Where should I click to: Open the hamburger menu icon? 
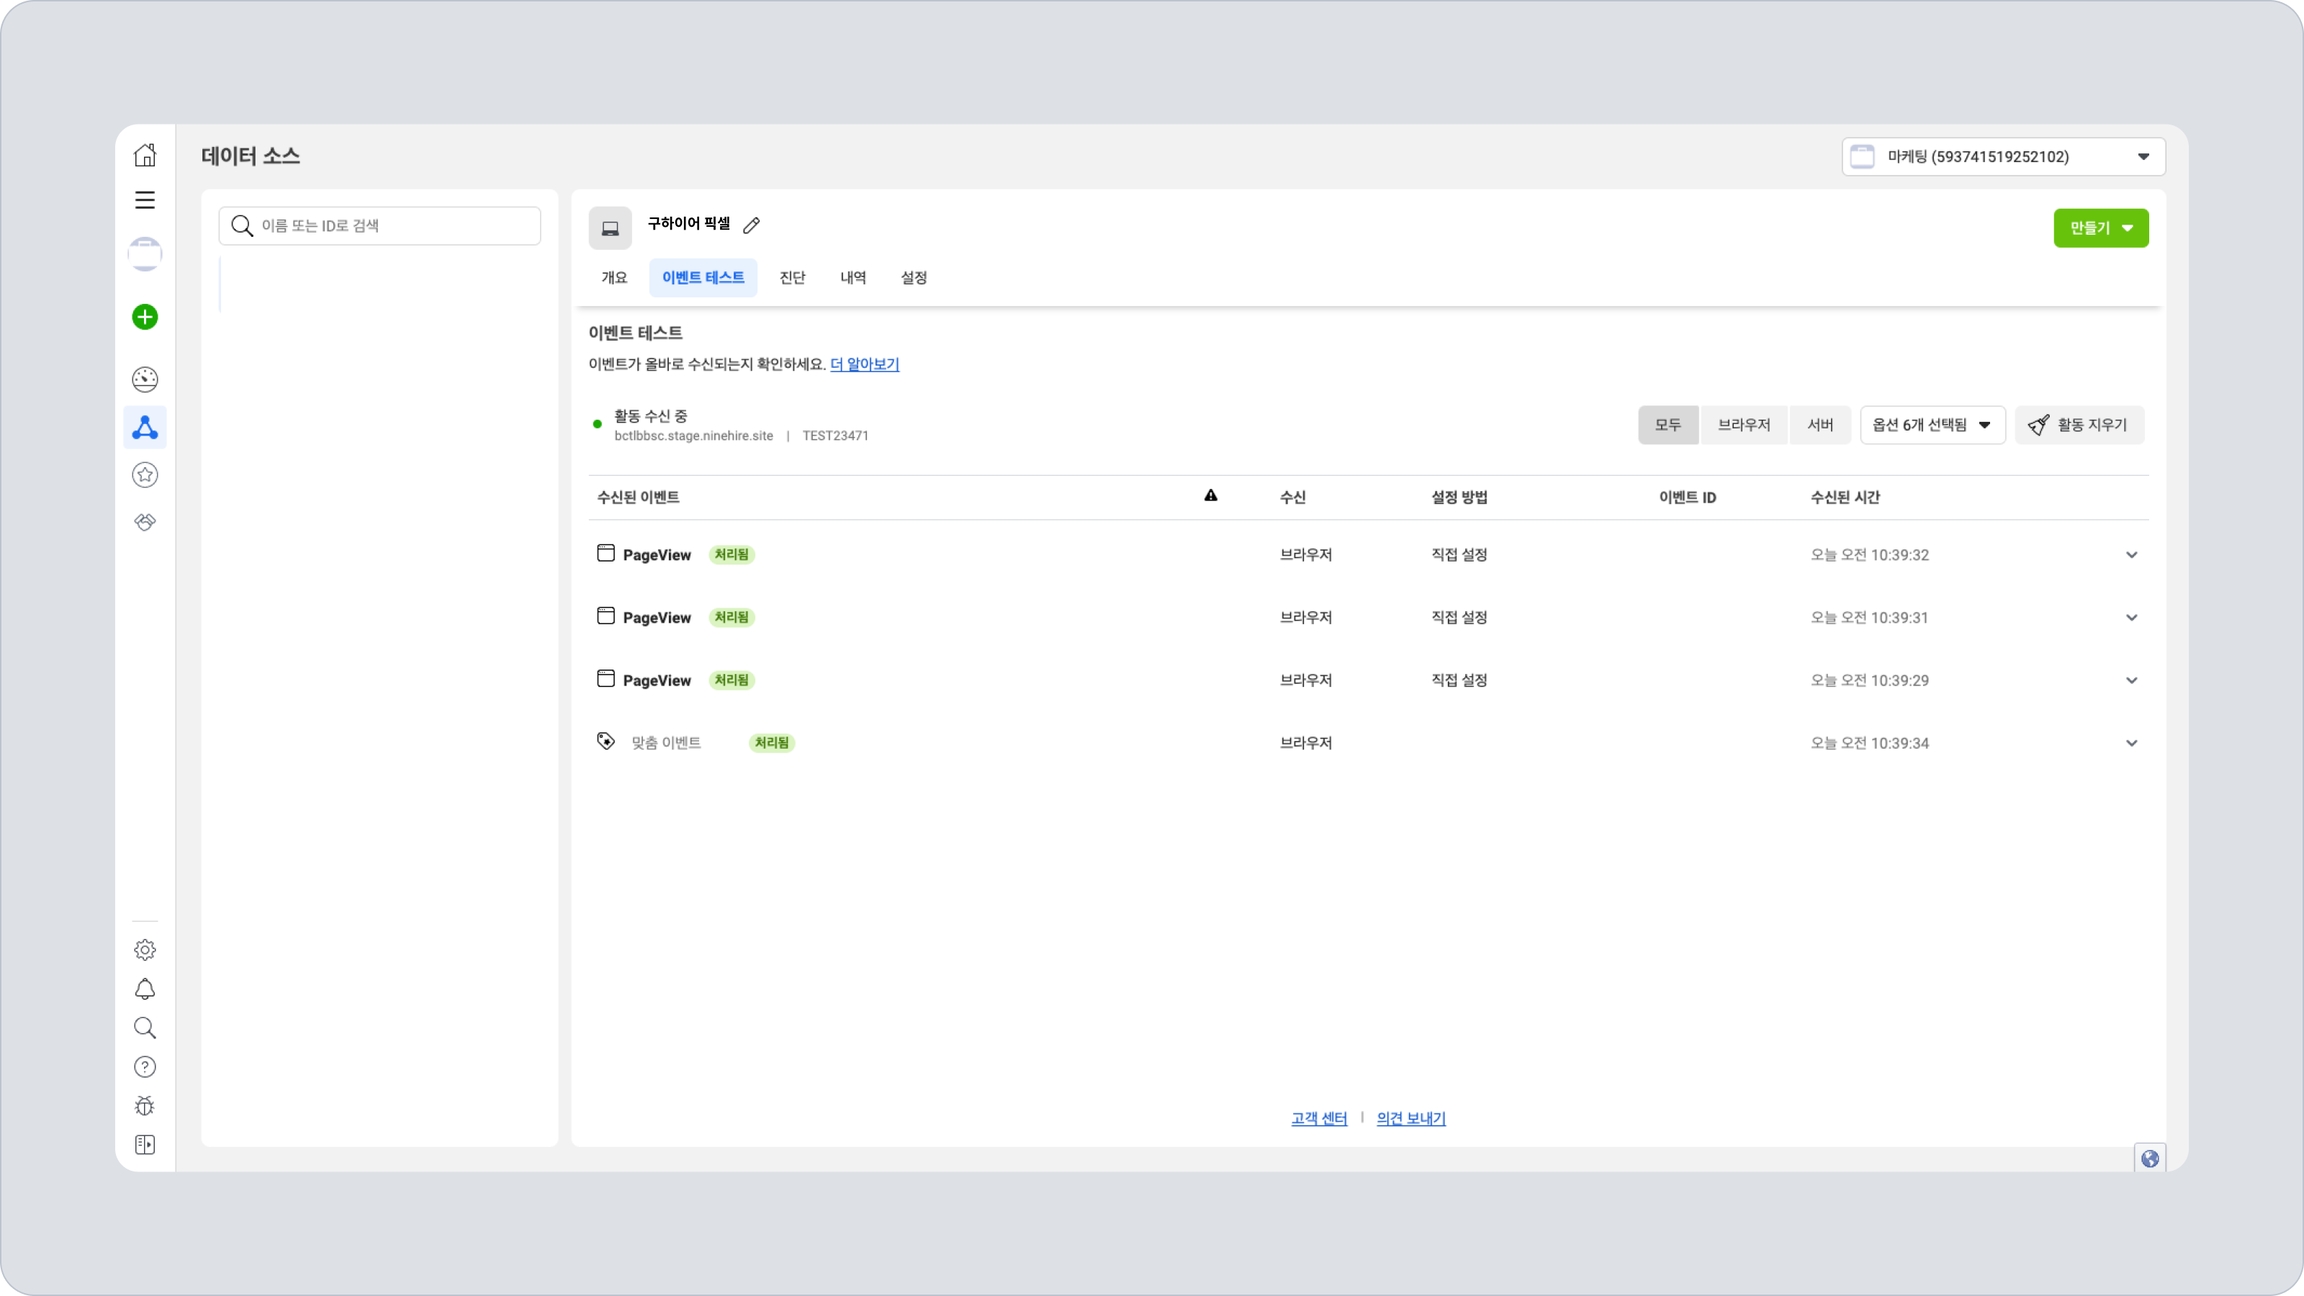[145, 200]
